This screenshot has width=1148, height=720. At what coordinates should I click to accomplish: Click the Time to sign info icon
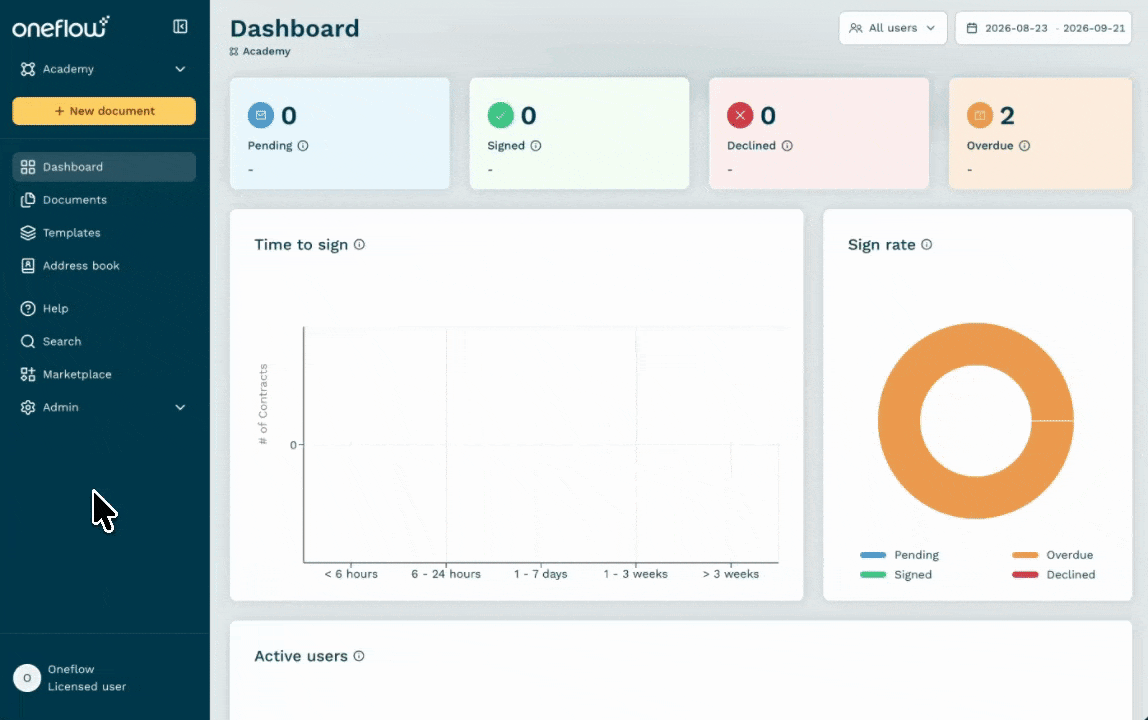point(359,245)
